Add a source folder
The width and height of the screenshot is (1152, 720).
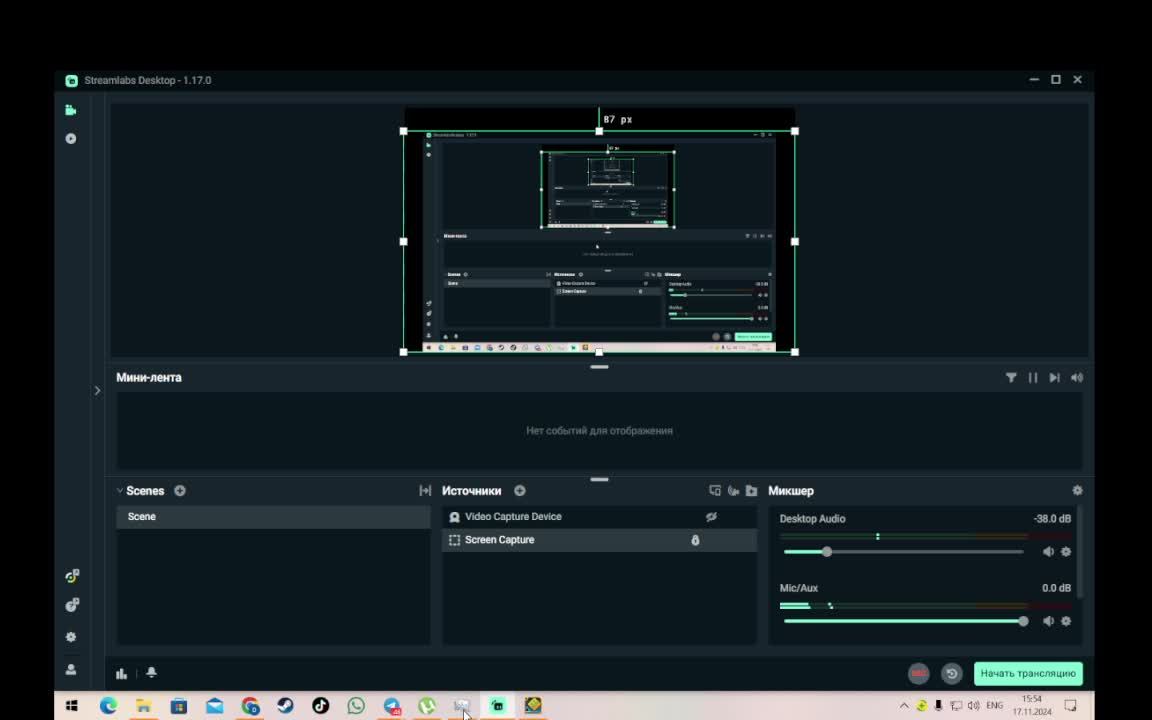(751, 491)
